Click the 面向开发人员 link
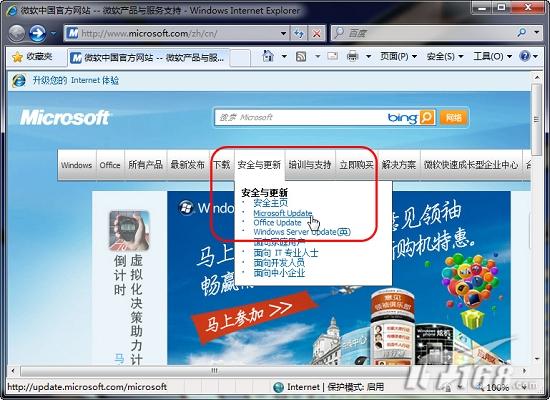Image resolution: width=550 pixels, height=400 pixels. [x=279, y=262]
